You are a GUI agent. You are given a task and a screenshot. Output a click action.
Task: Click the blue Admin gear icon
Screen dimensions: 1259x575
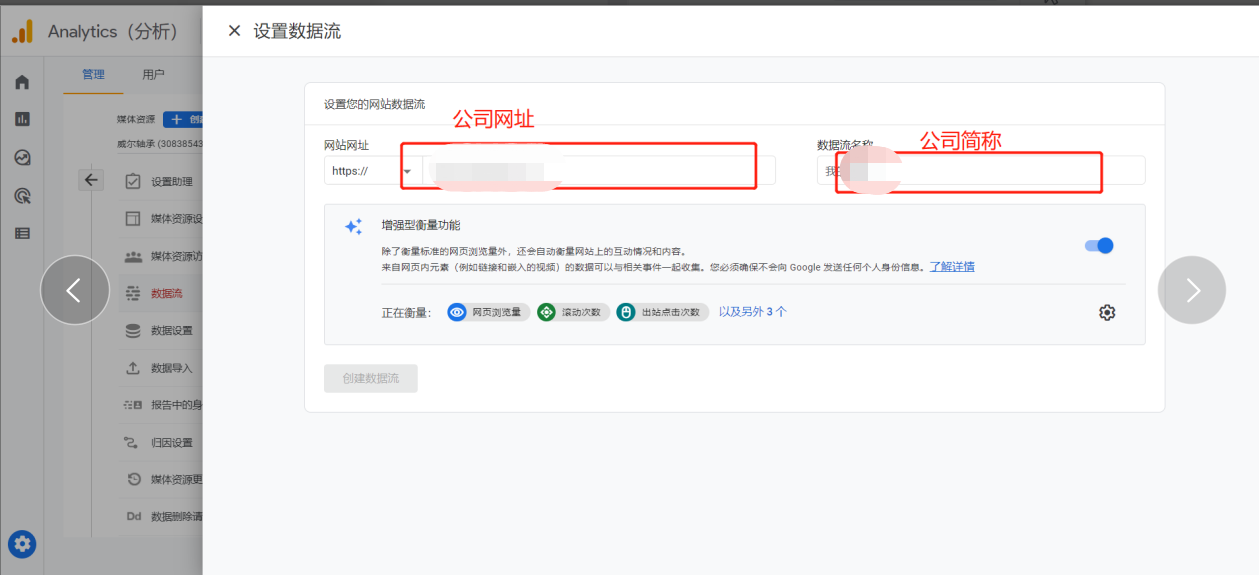(22, 544)
